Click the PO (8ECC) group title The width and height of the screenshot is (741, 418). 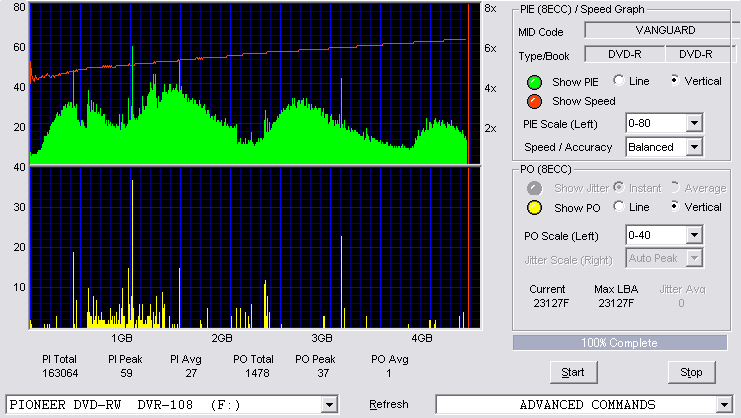tap(545, 169)
